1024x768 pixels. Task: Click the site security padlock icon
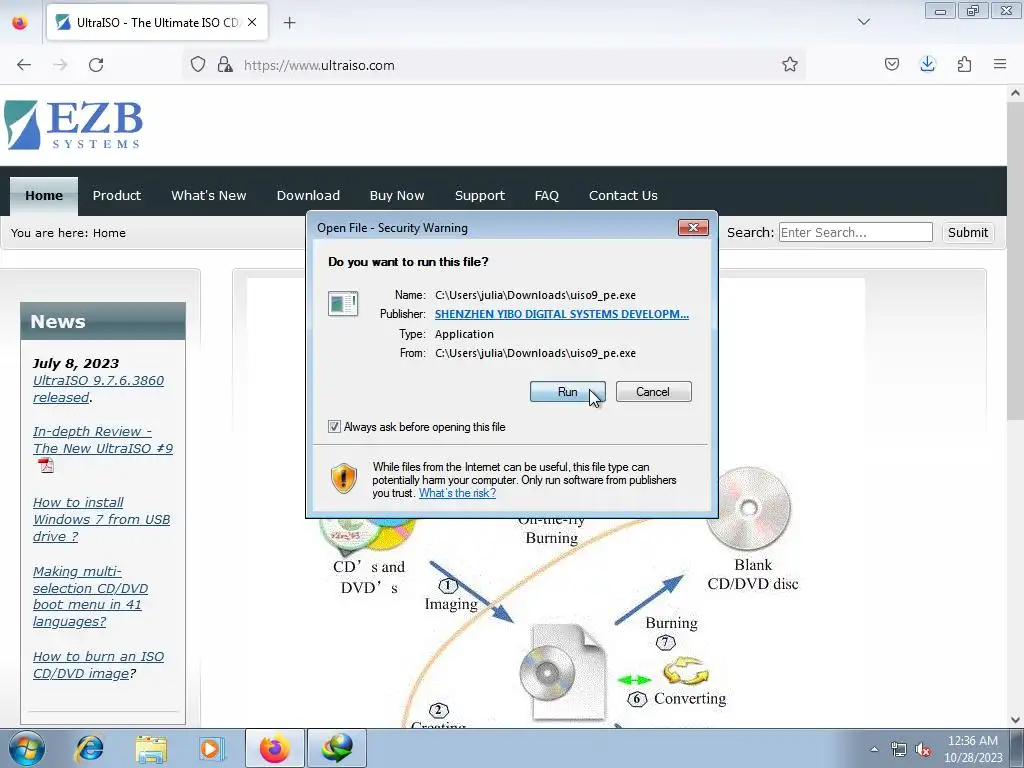pos(225,65)
